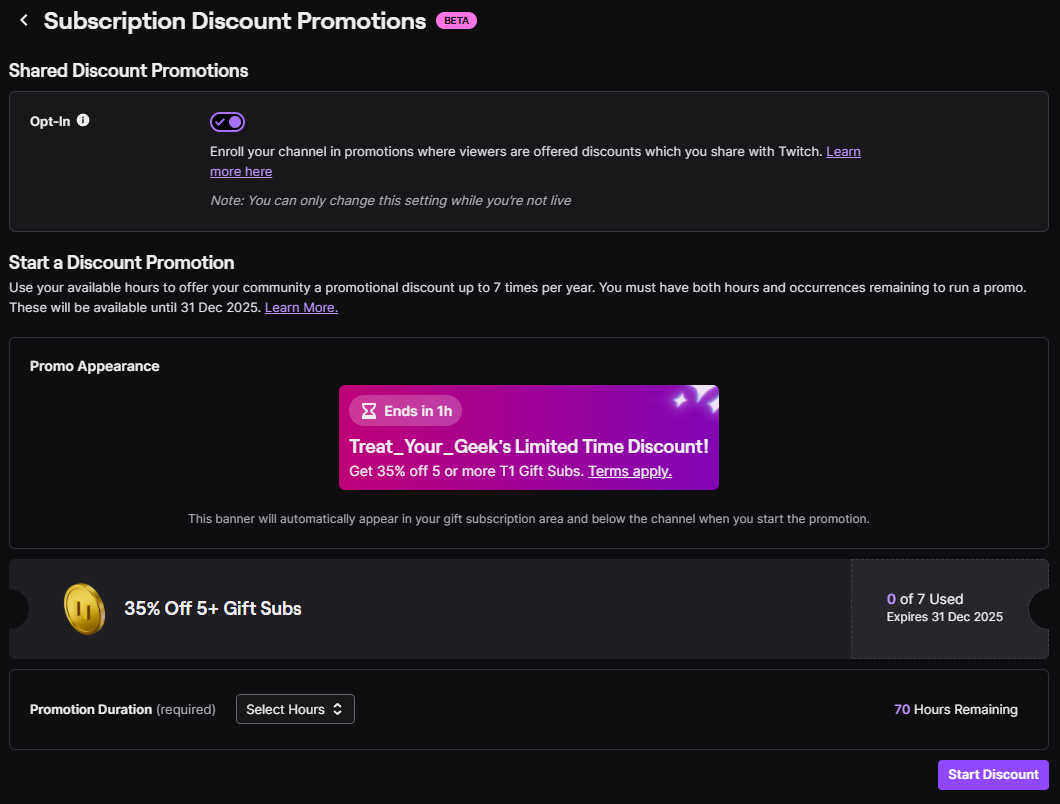Click the Expires 31 Dec 2025 text
The width and height of the screenshot is (1060, 804).
click(x=944, y=617)
